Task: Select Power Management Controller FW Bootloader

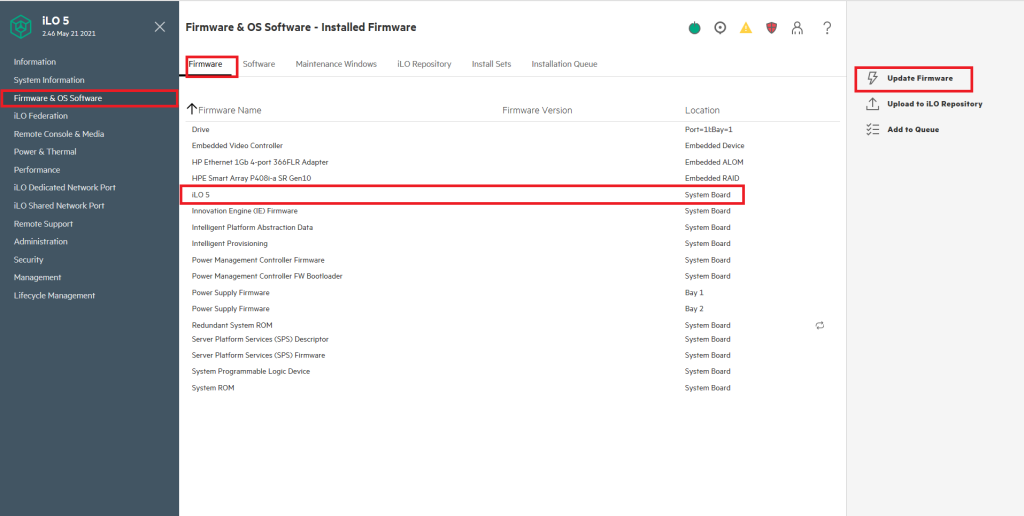Action: click(513, 276)
